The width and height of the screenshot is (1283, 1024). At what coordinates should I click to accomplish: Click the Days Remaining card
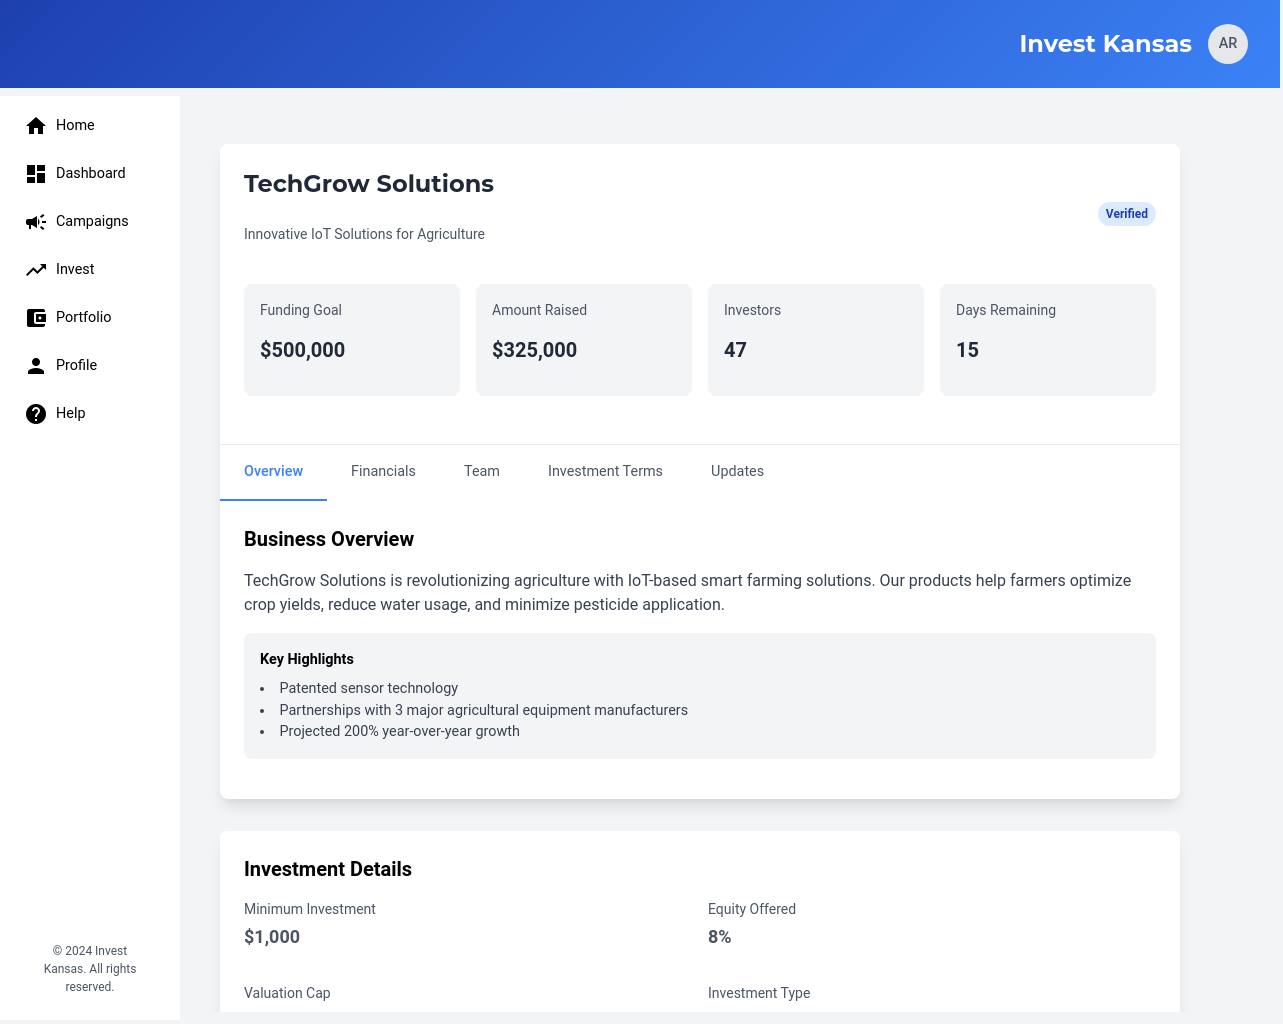[1048, 340]
